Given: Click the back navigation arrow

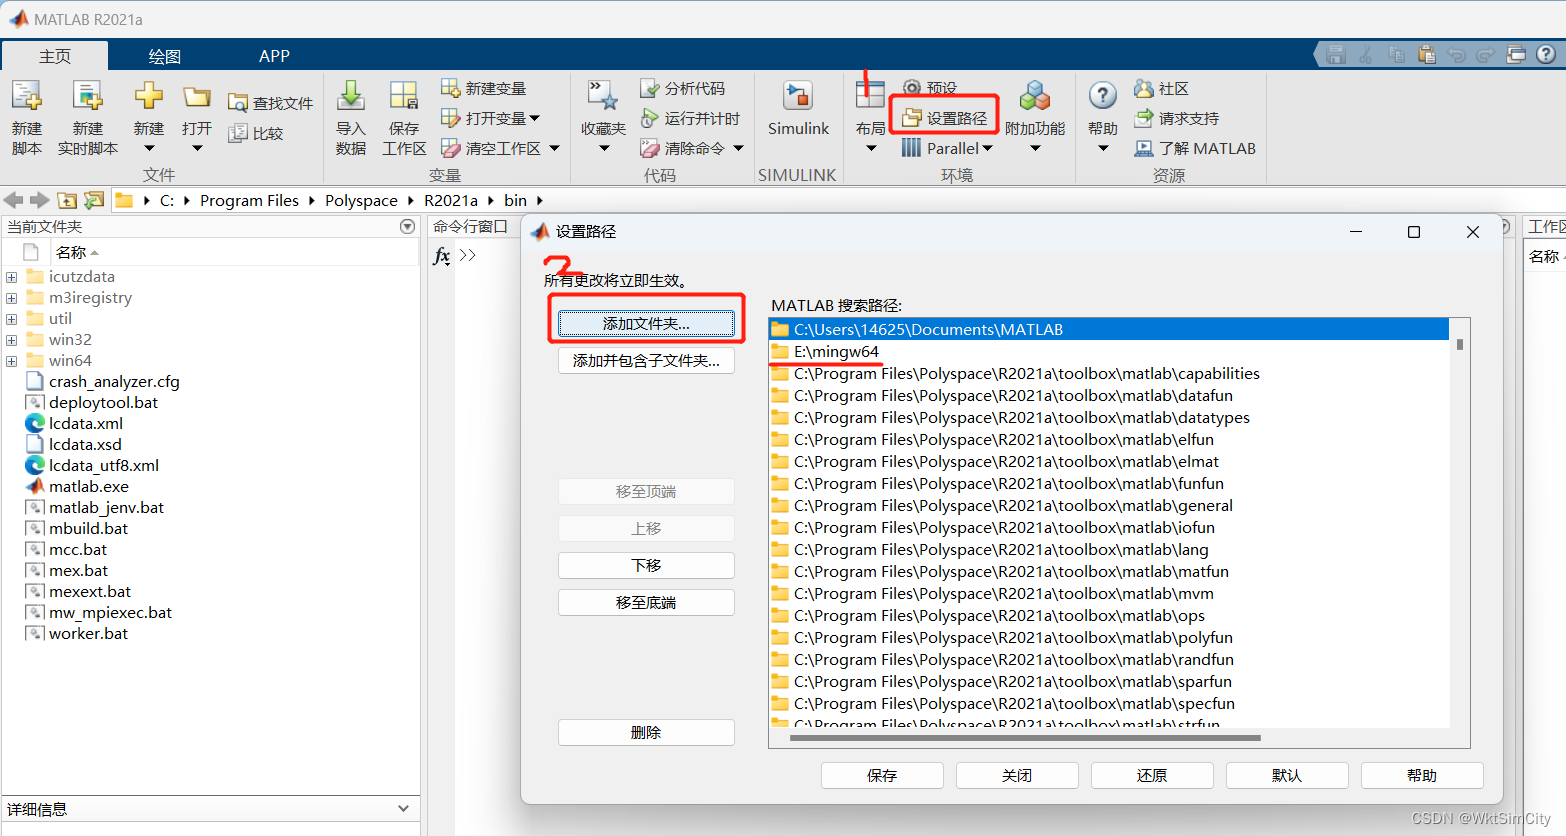Looking at the screenshot, I should point(14,200).
